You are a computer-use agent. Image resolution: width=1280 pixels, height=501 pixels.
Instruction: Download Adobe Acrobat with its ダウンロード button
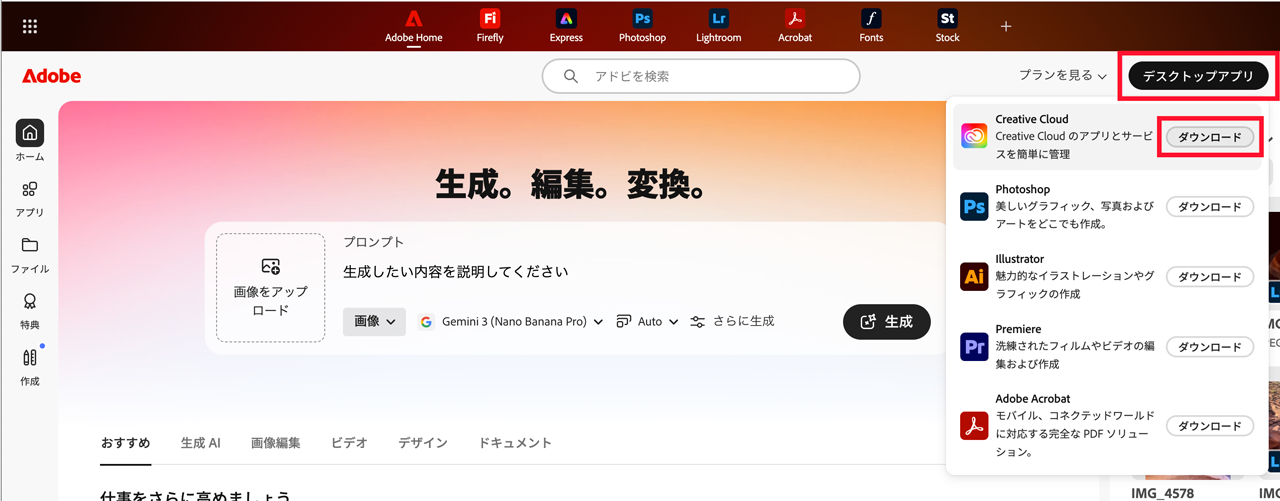(x=1210, y=426)
